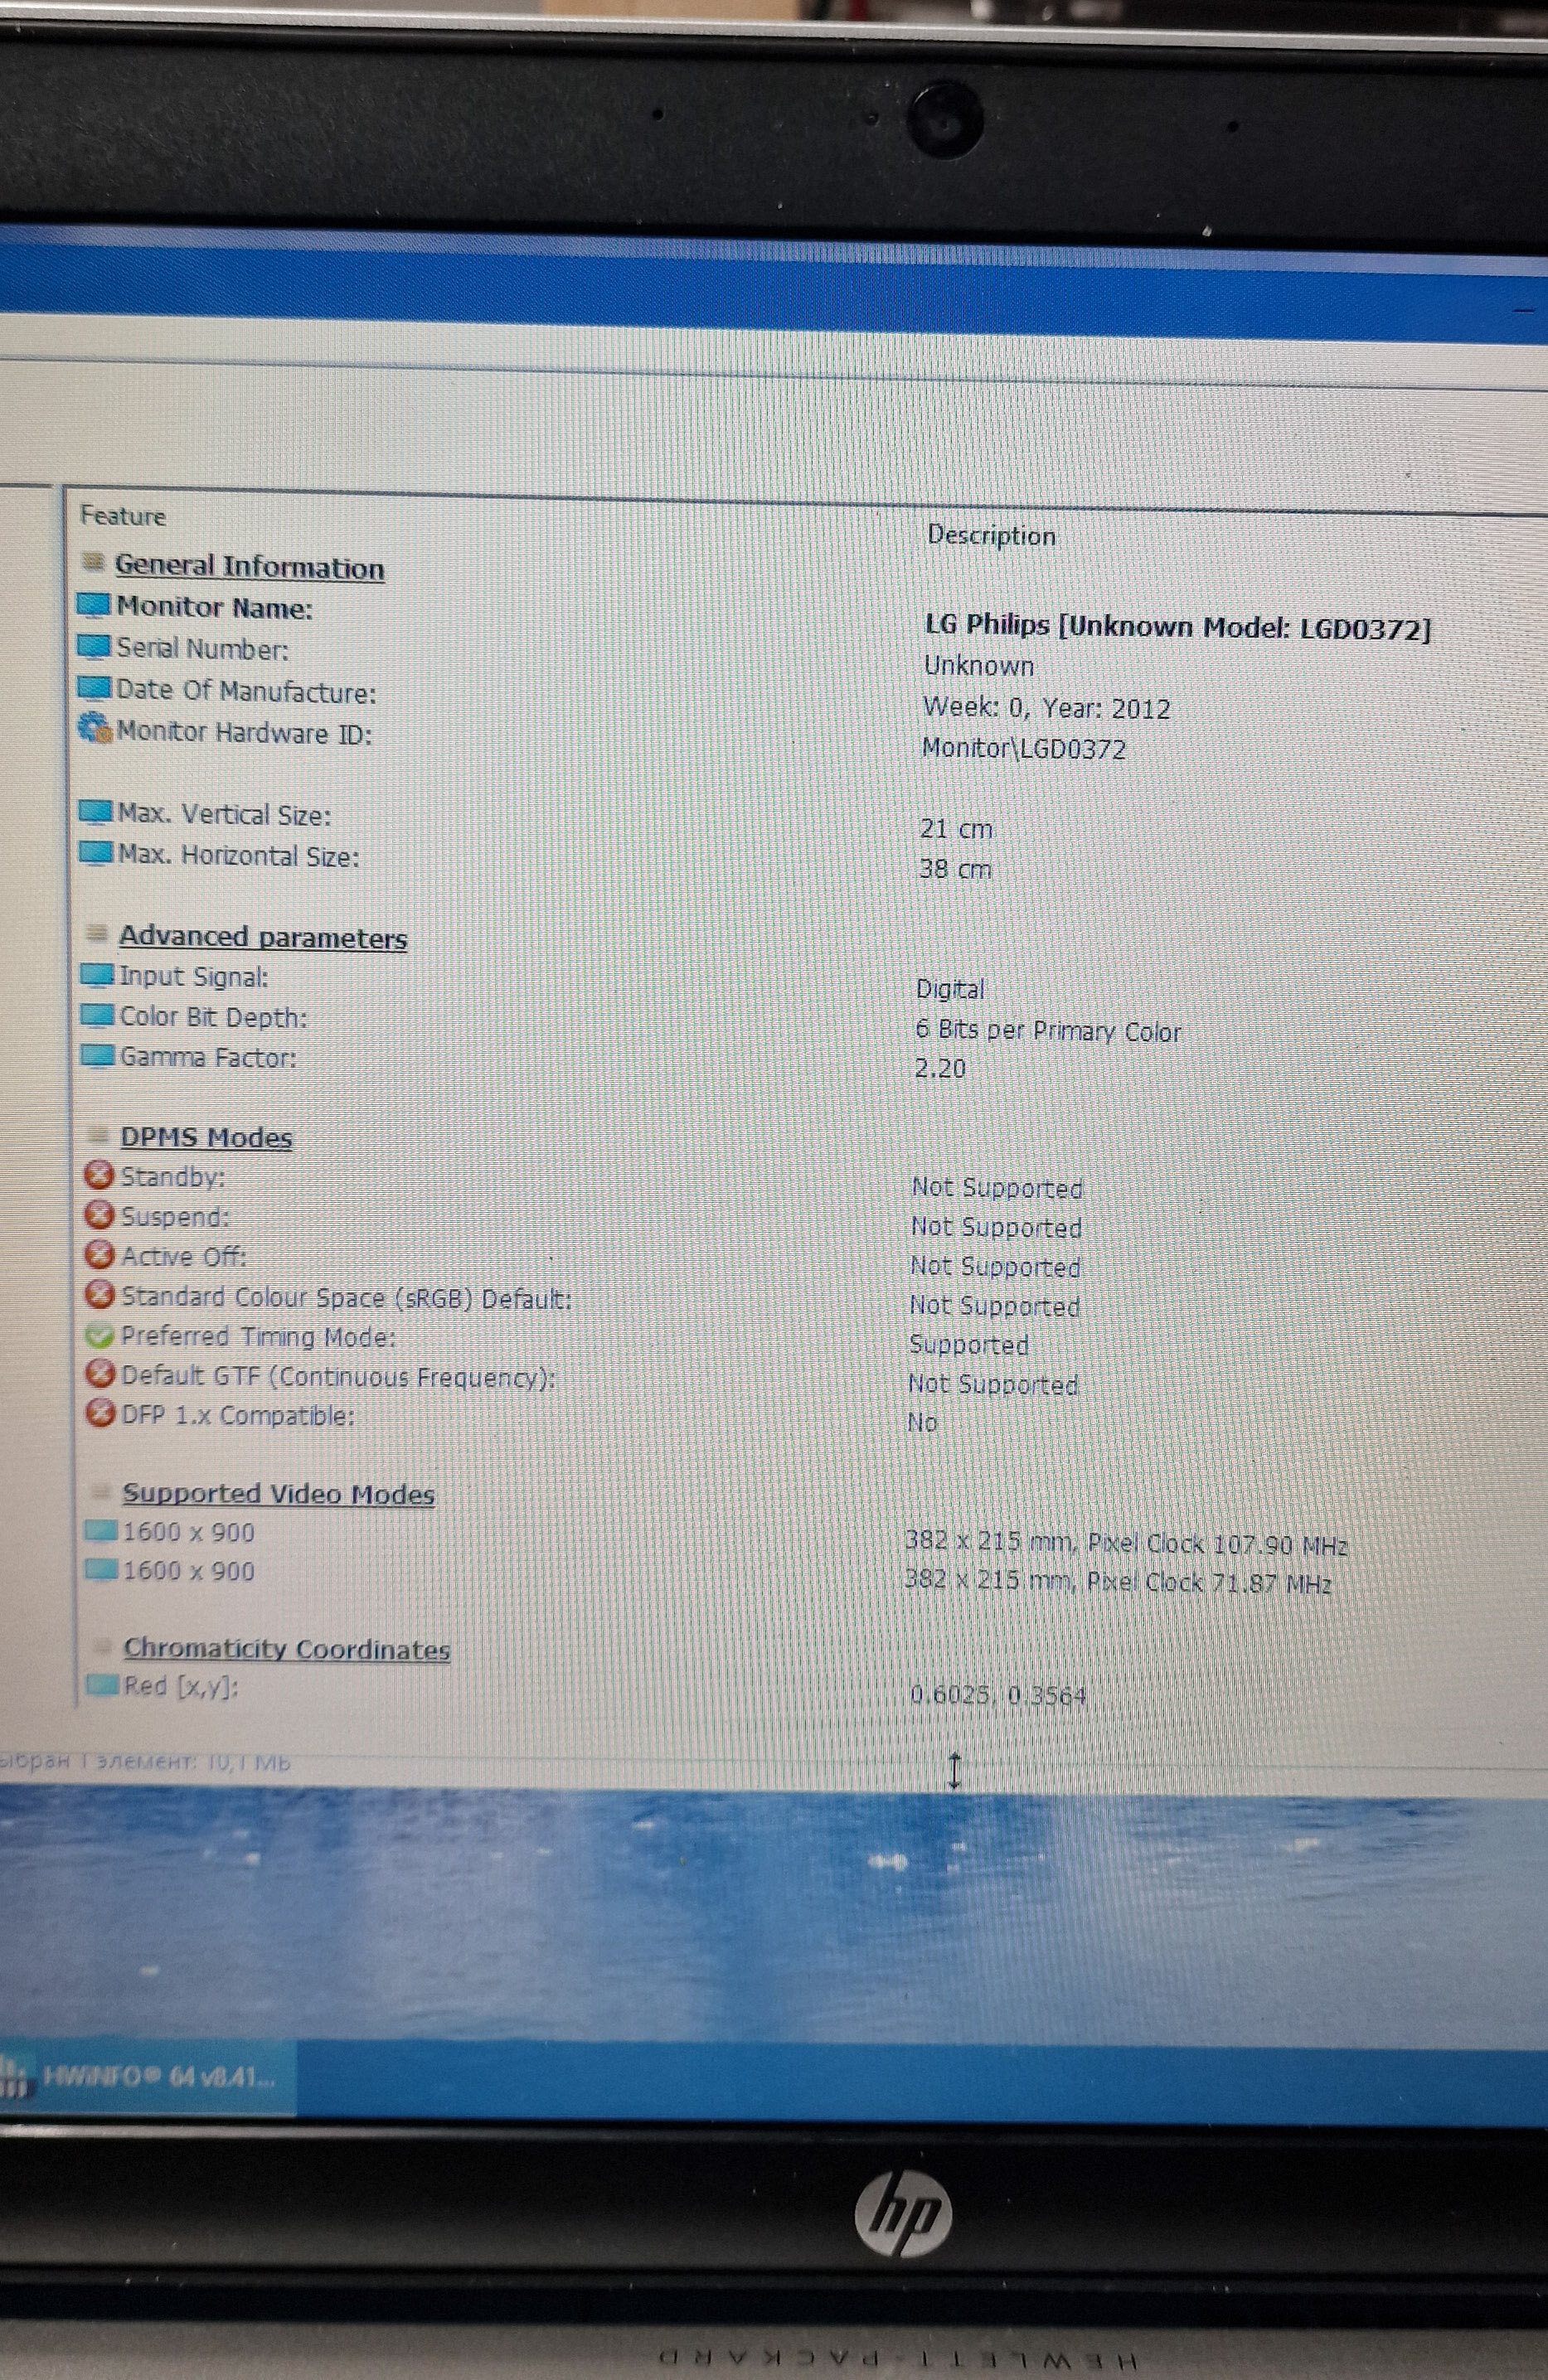Click the Max. Vertical Size label

225,815
